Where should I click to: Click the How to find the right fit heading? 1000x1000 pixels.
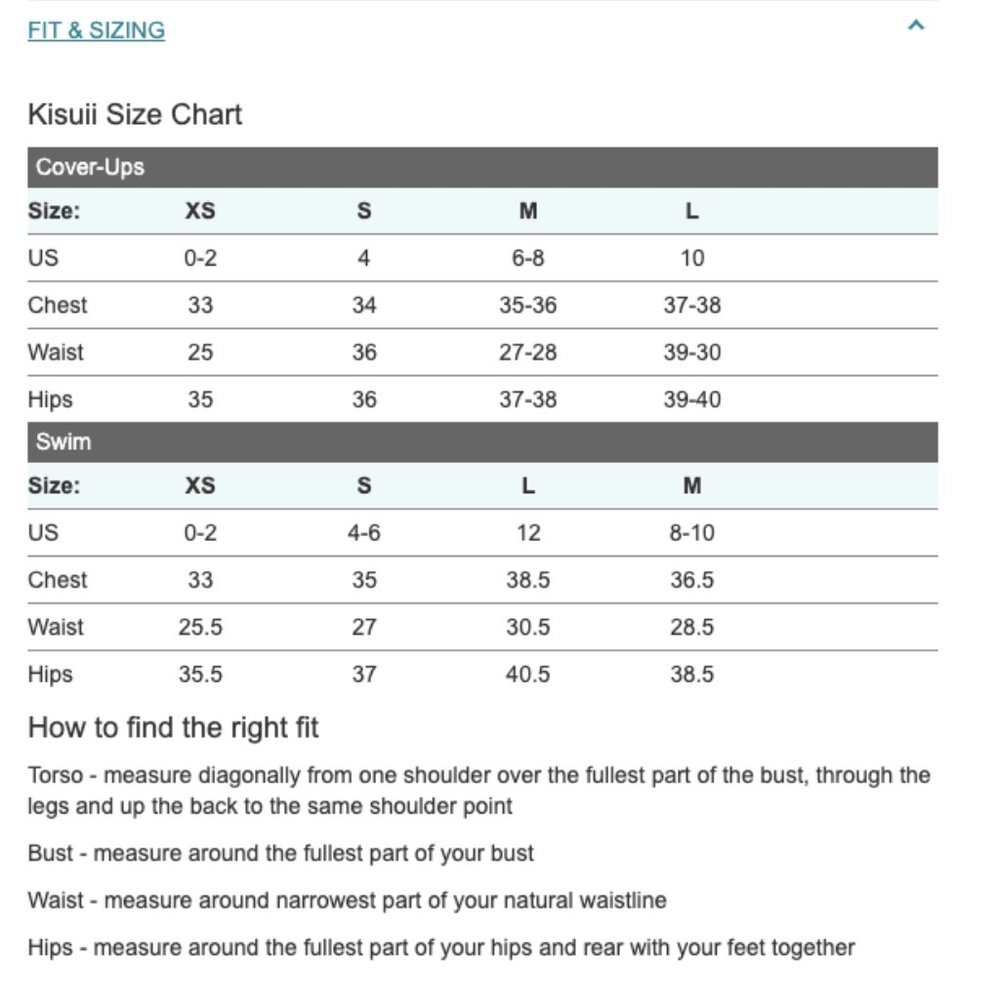173,727
